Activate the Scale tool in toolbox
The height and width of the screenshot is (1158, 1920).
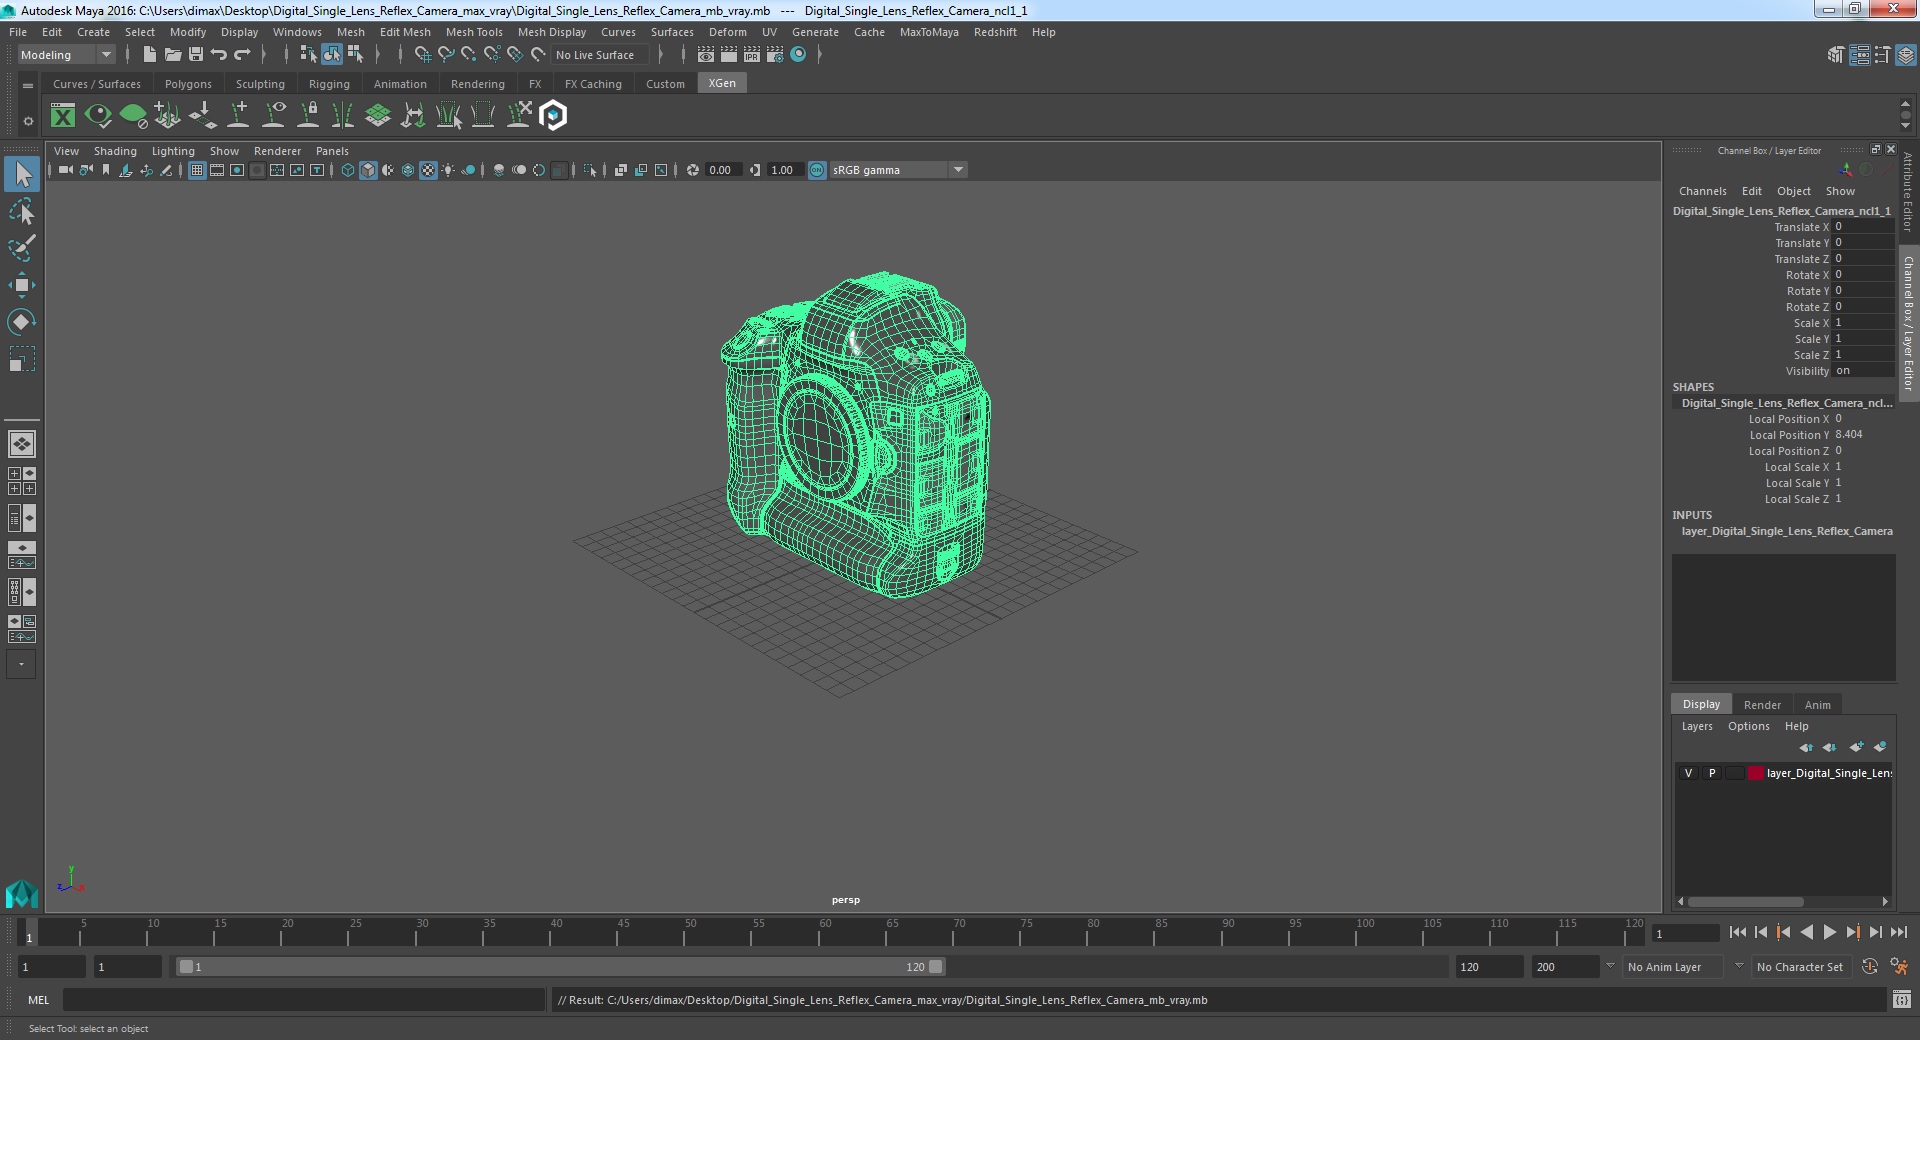click(21, 359)
